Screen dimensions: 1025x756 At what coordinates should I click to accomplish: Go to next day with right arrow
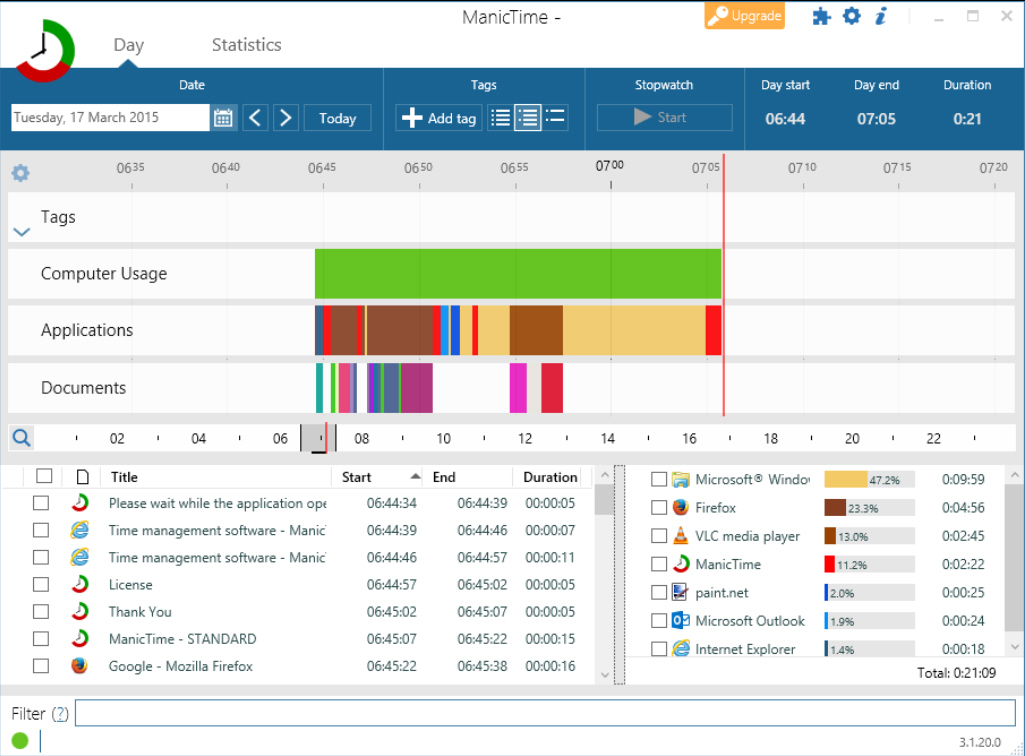pyautogui.click(x=286, y=117)
